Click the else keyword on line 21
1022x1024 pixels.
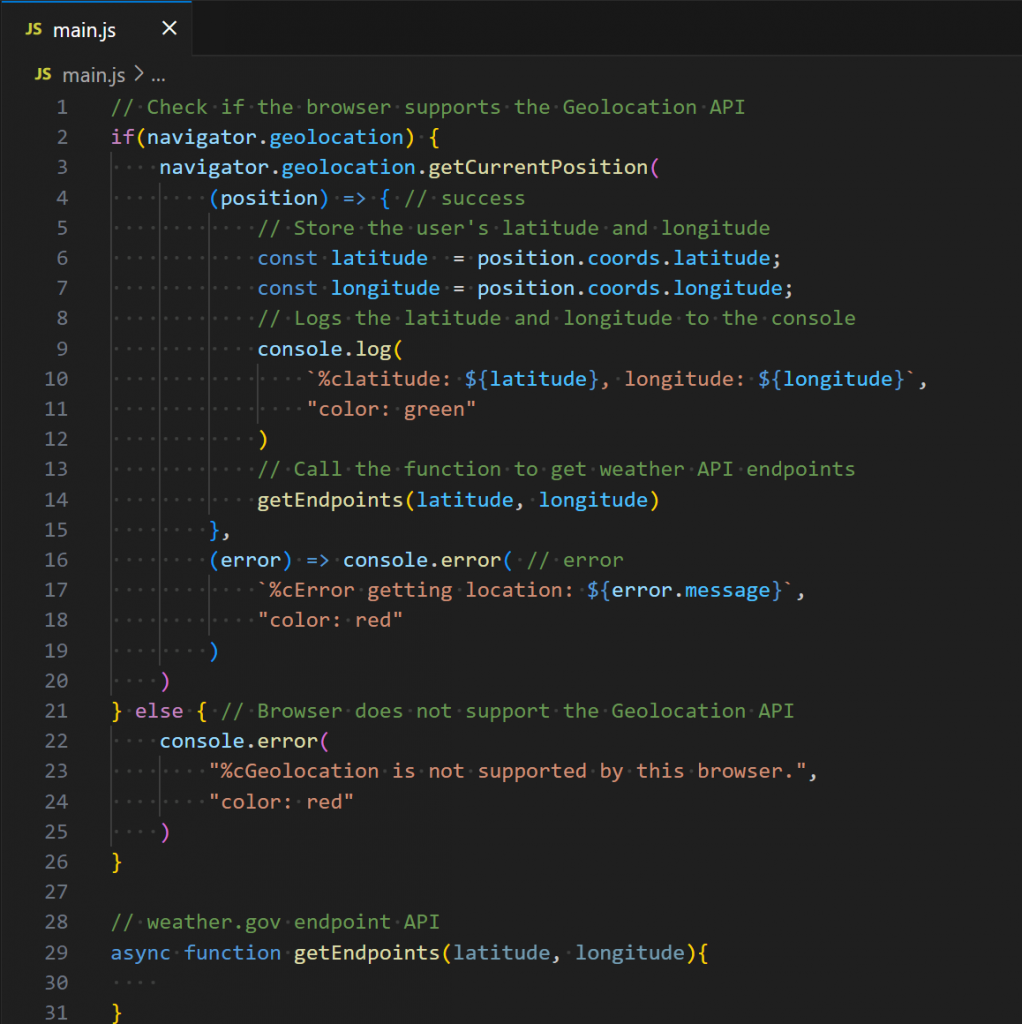(x=158, y=710)
